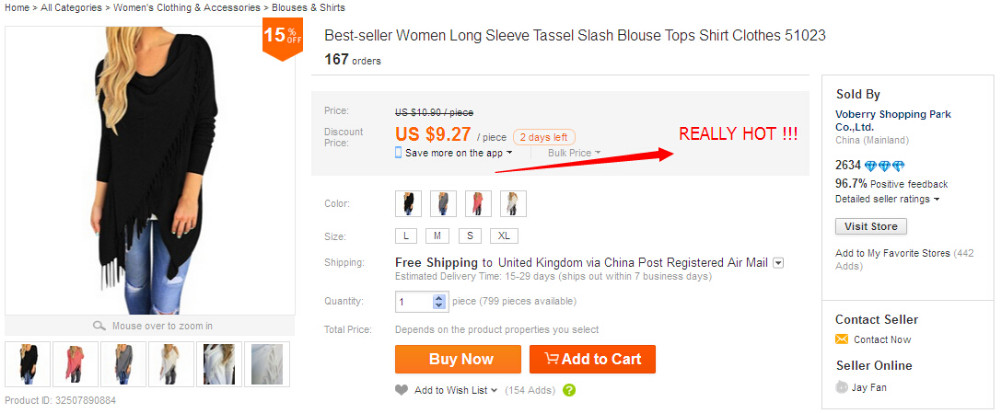Expand the Bulk Price dropdown
The height and width of the screenshot is (413, 1000).
[x=574, y=153]
